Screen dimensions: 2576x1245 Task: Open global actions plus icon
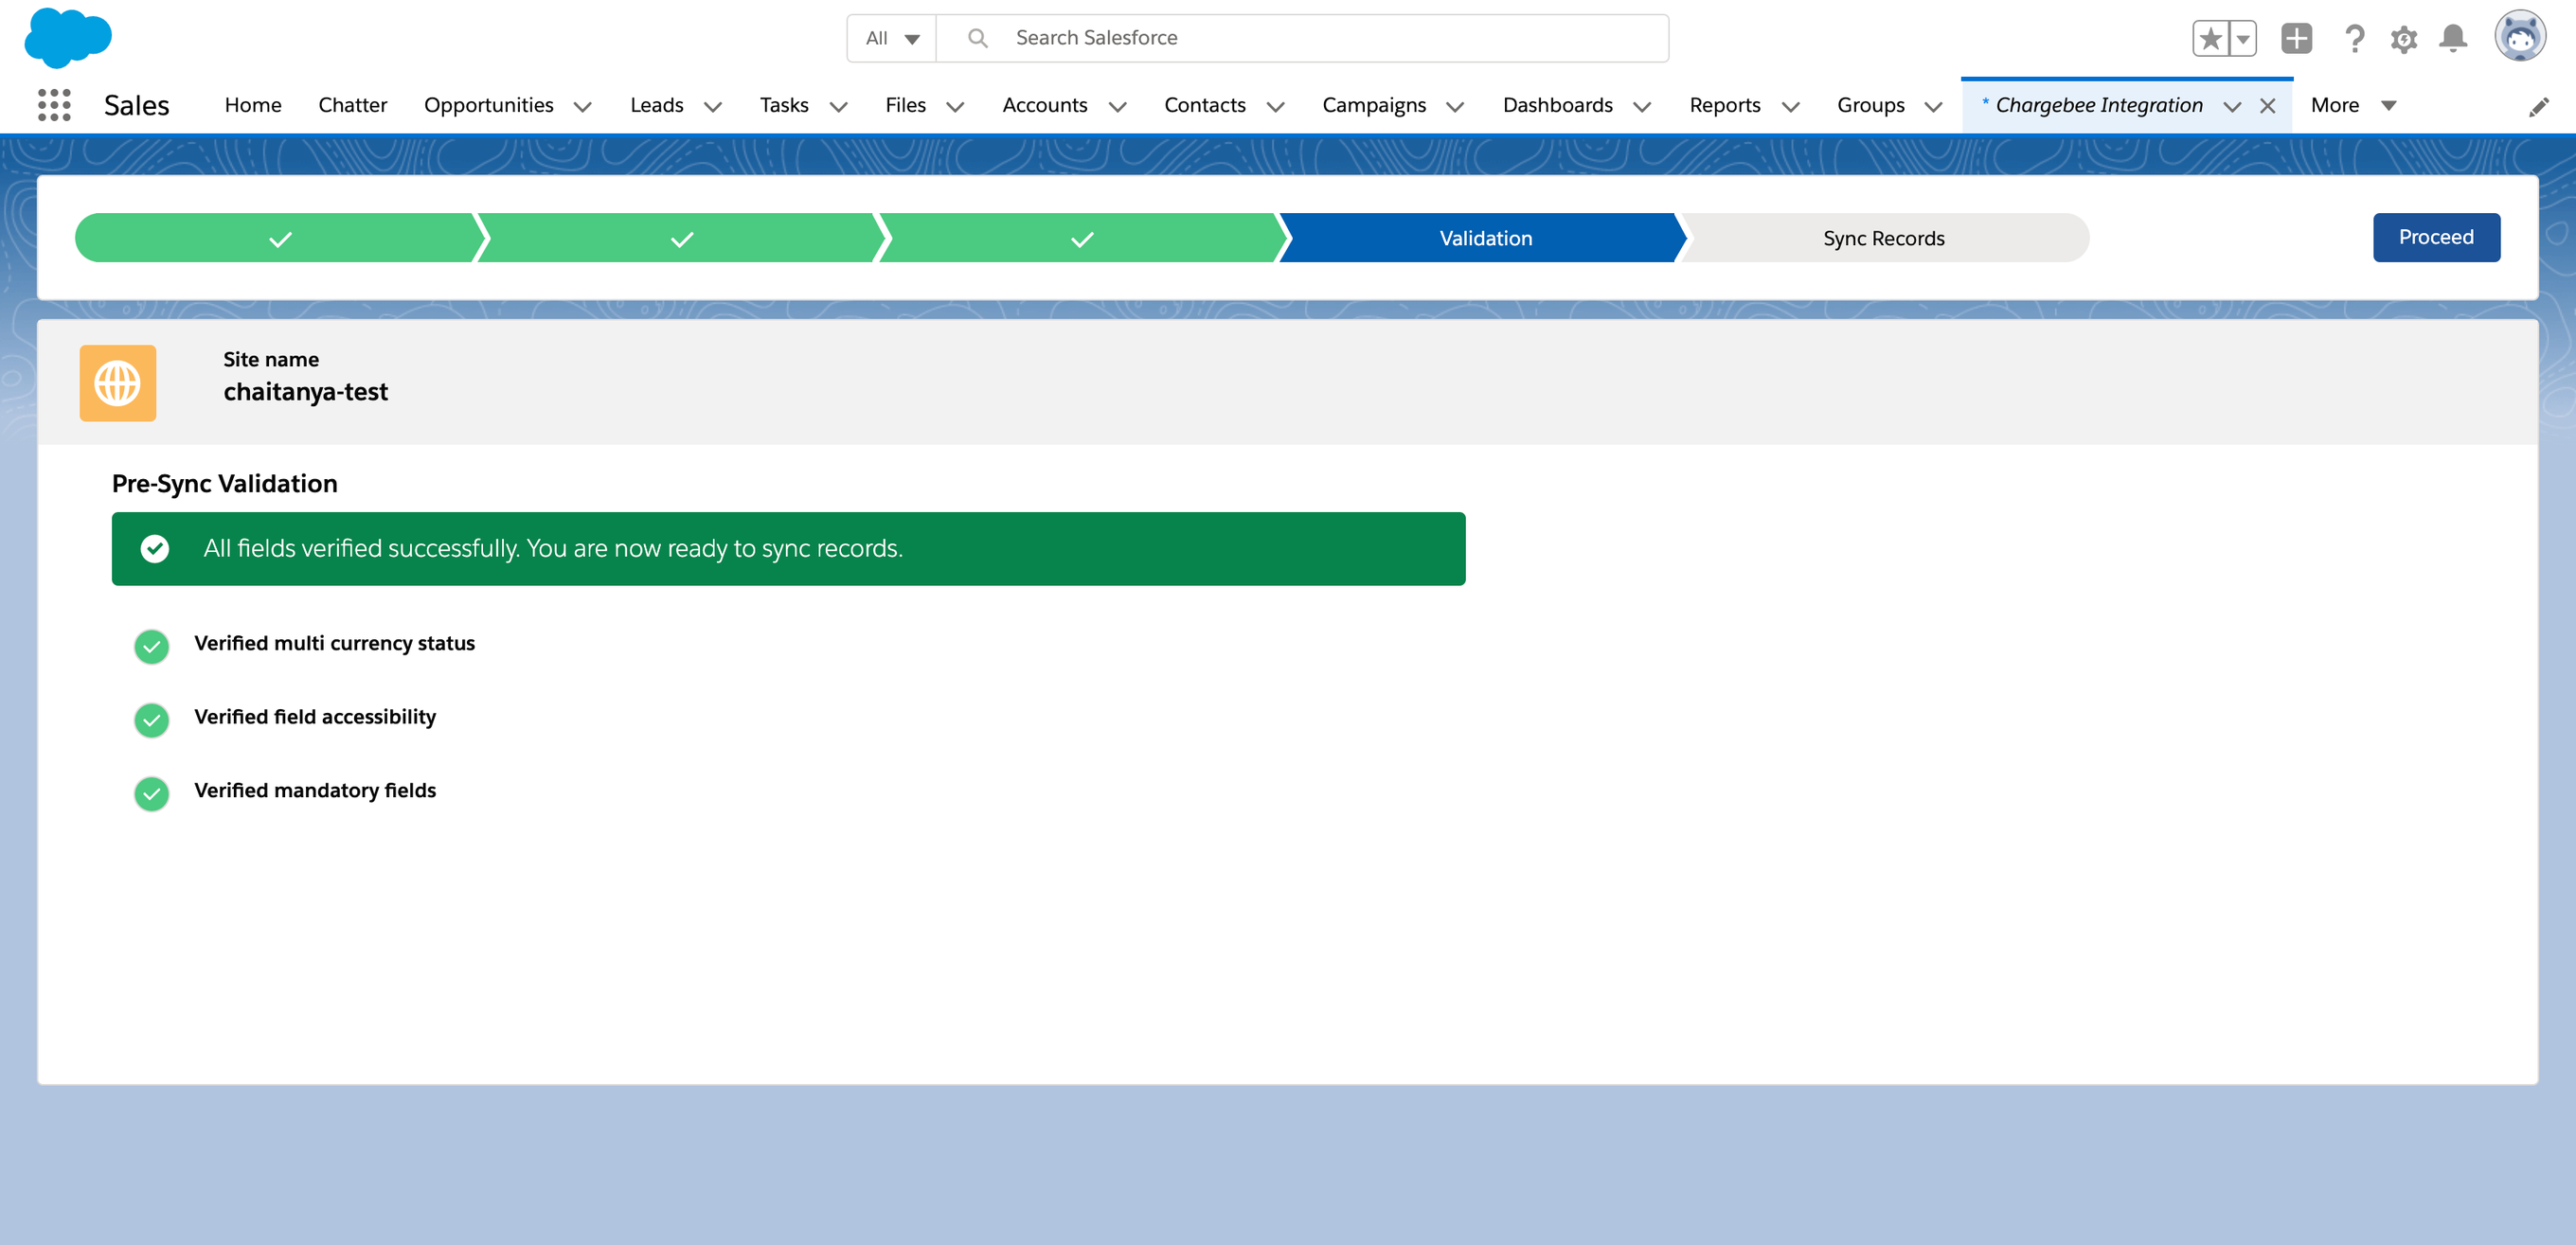click(2296, 39)
